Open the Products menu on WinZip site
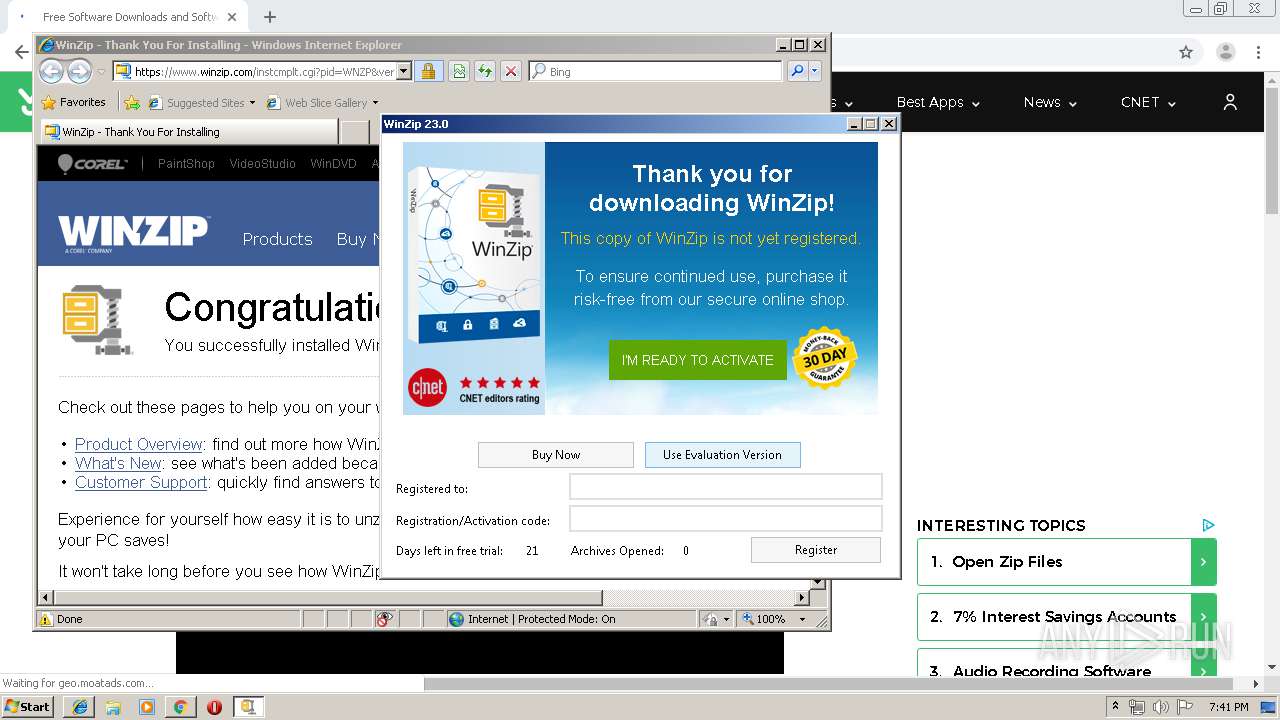Viewport: 1280px width, 720px height. [277, 239]
